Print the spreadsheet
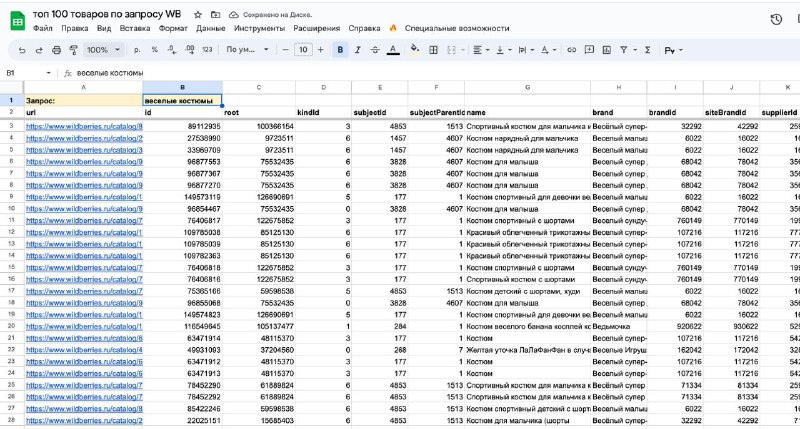This screenshot has width=800, height=429. pyautogui.click(x=56, y=50)
